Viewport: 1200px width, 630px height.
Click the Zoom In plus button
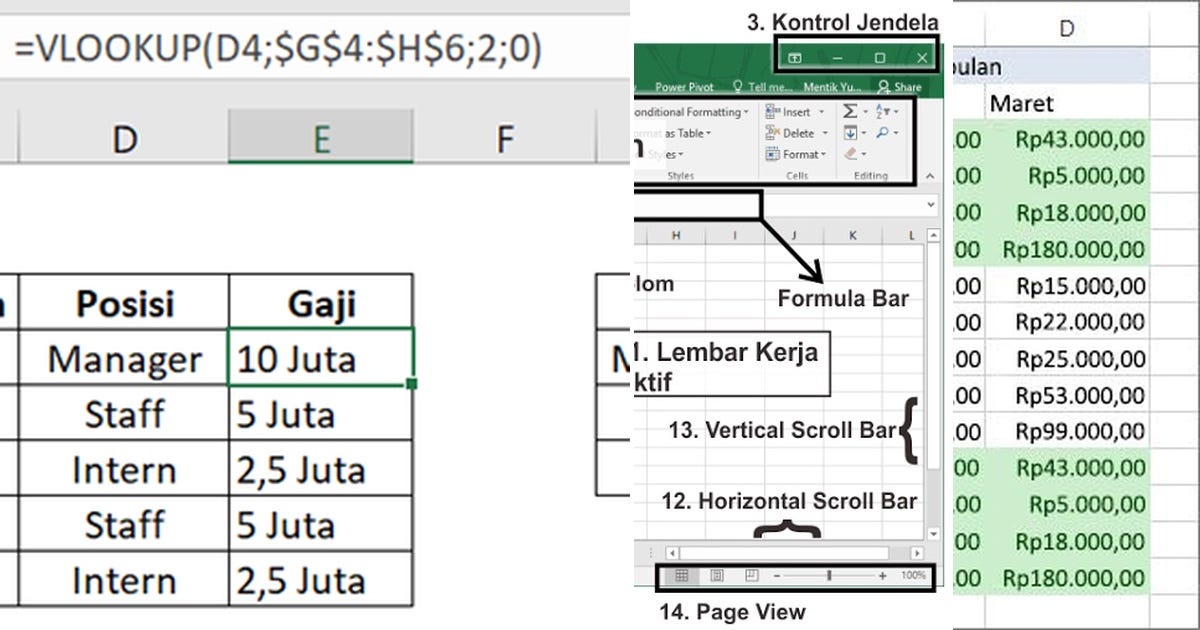point(882,574)
